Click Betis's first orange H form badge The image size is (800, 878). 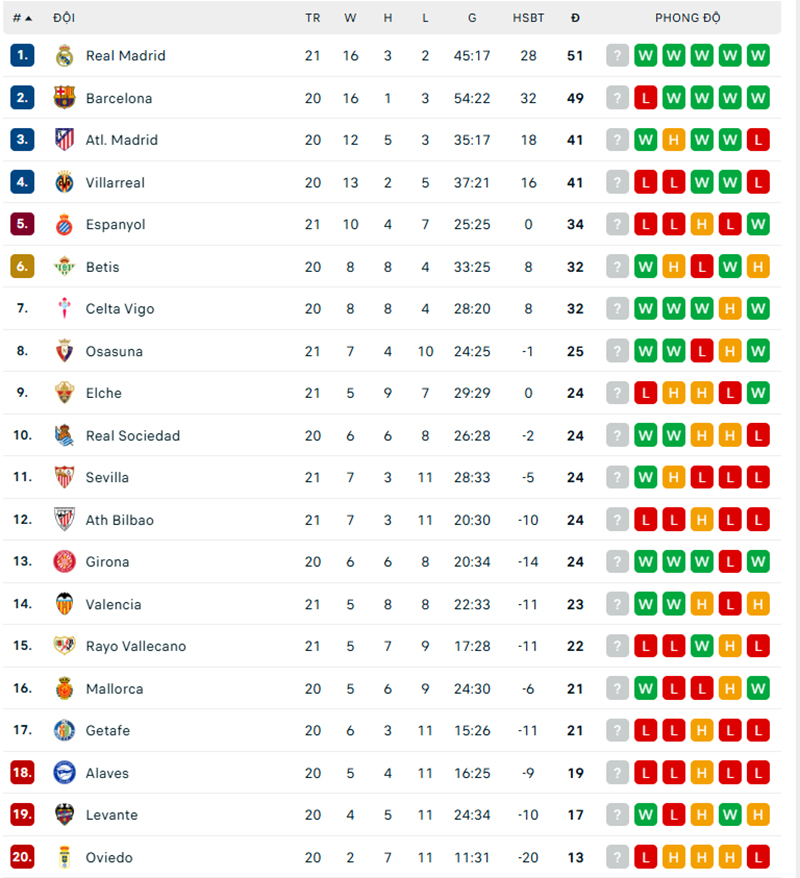click(674, 267)
